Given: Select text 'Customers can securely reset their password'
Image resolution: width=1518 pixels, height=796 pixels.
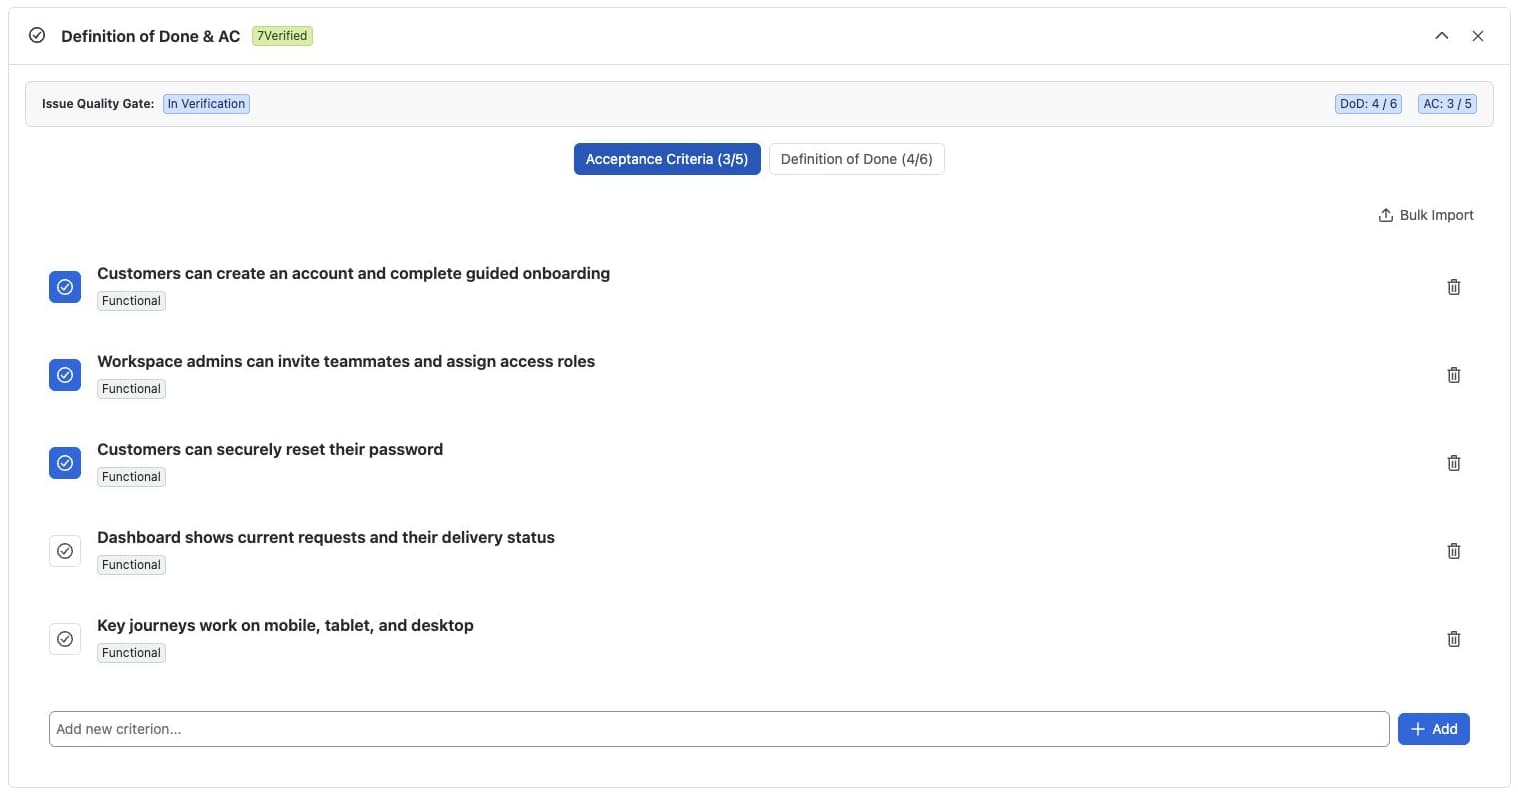Looking at the screenshot, I should point(270,449).
